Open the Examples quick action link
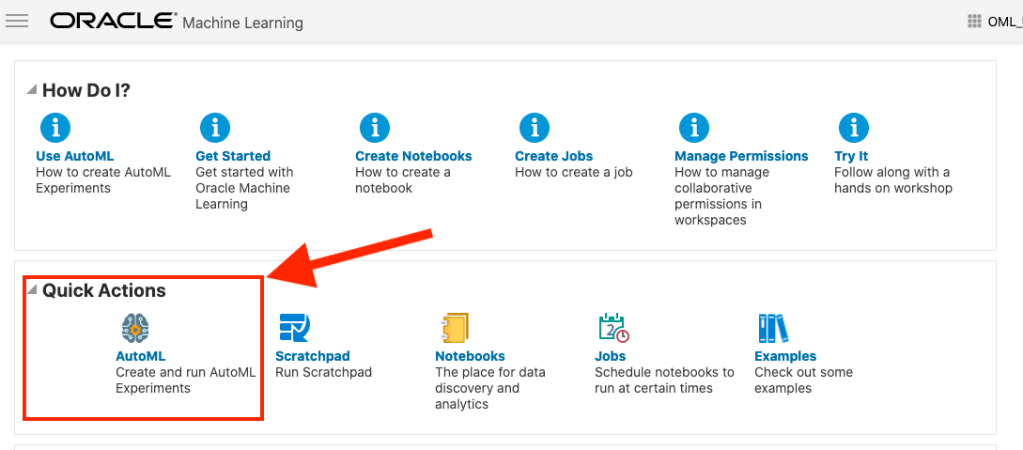 point(785,356)
